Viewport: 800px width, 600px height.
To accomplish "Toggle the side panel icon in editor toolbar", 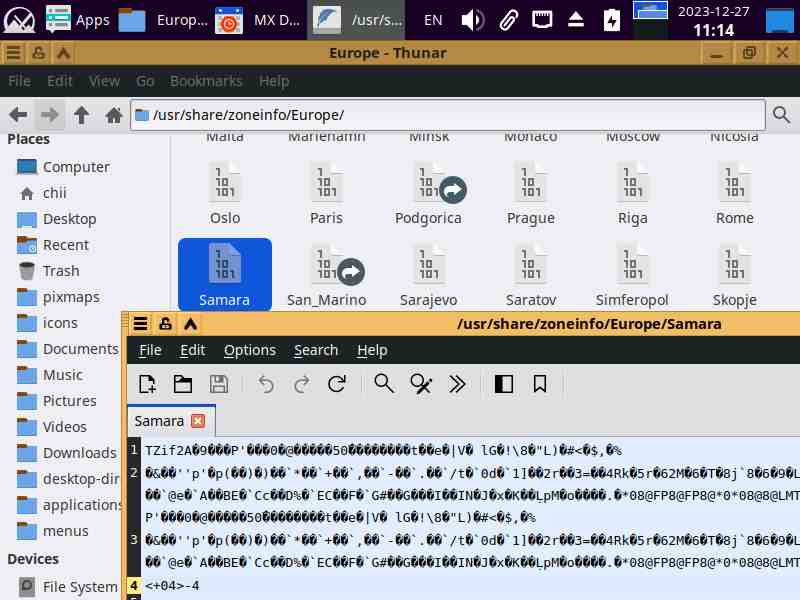I will click(504, 384).
